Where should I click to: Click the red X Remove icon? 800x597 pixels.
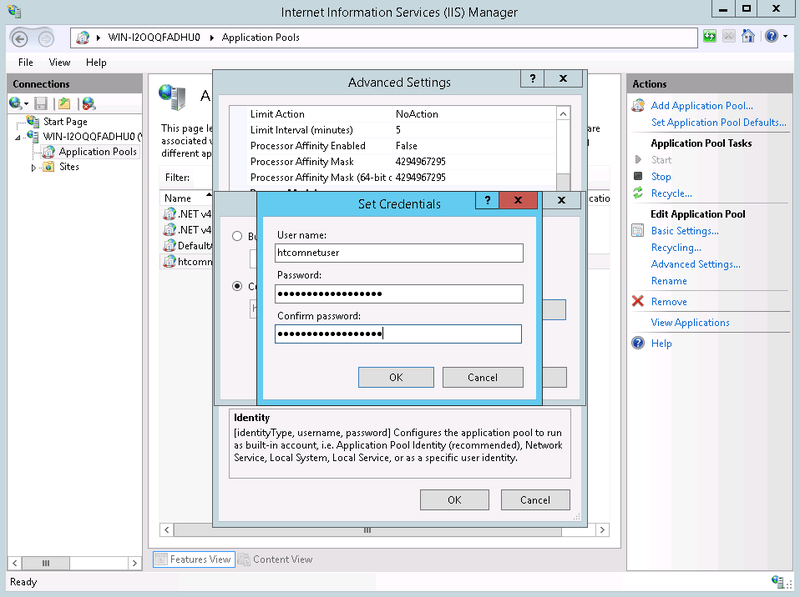[x=638, y=301]
